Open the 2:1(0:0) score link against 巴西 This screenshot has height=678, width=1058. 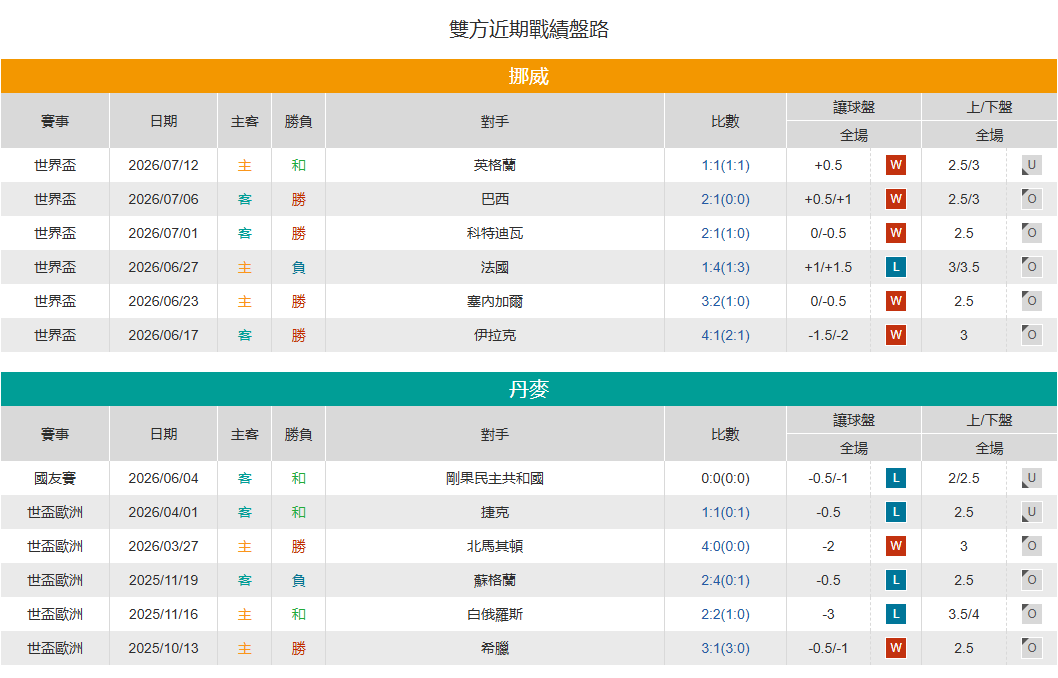tap(725, 199)
